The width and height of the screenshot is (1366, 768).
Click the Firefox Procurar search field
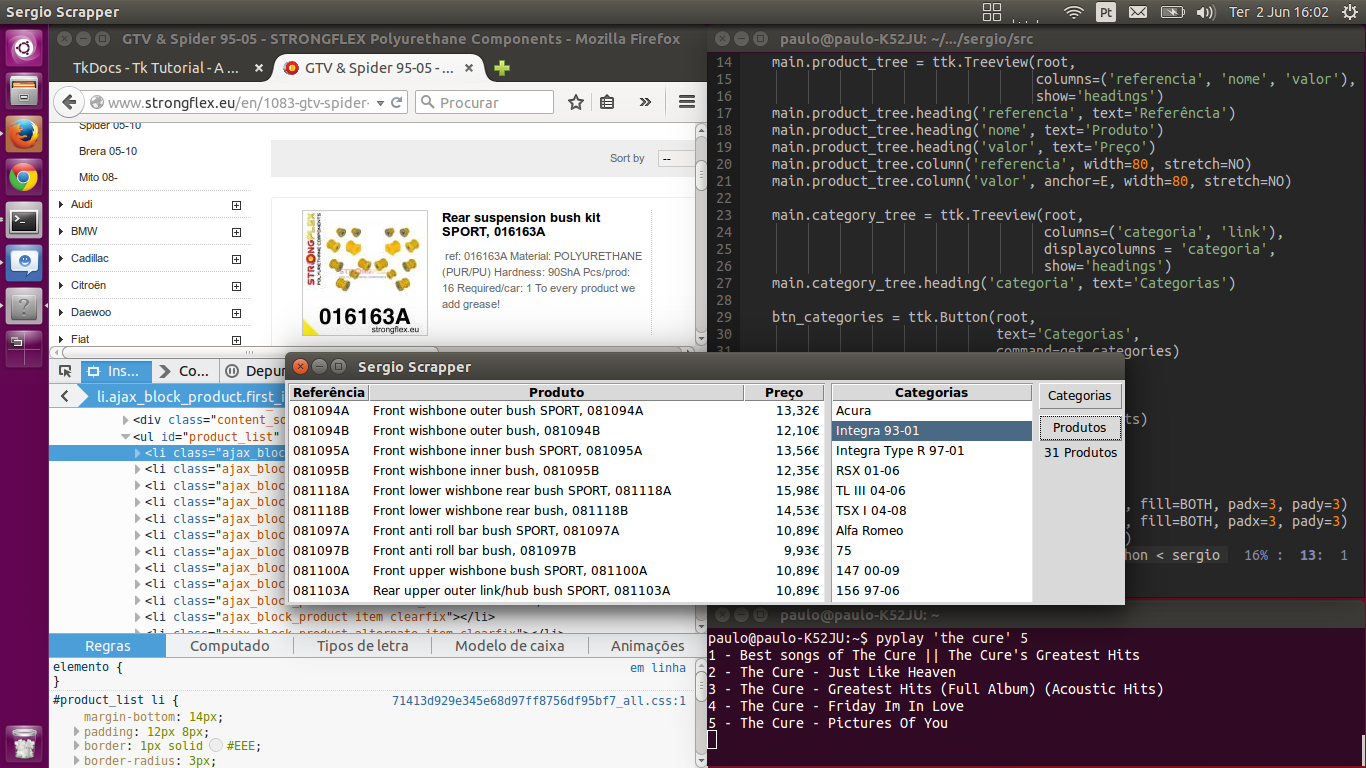point(484,102)
